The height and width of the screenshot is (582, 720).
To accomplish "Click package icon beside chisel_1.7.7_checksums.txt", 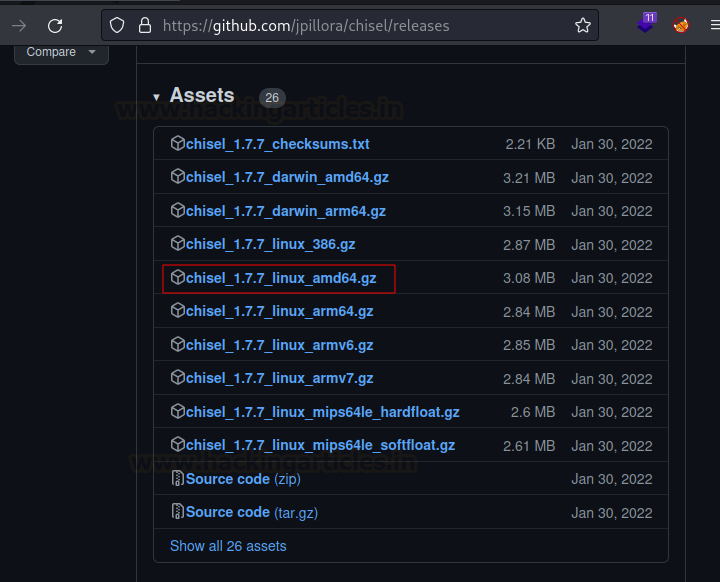I will click(178, 143).
